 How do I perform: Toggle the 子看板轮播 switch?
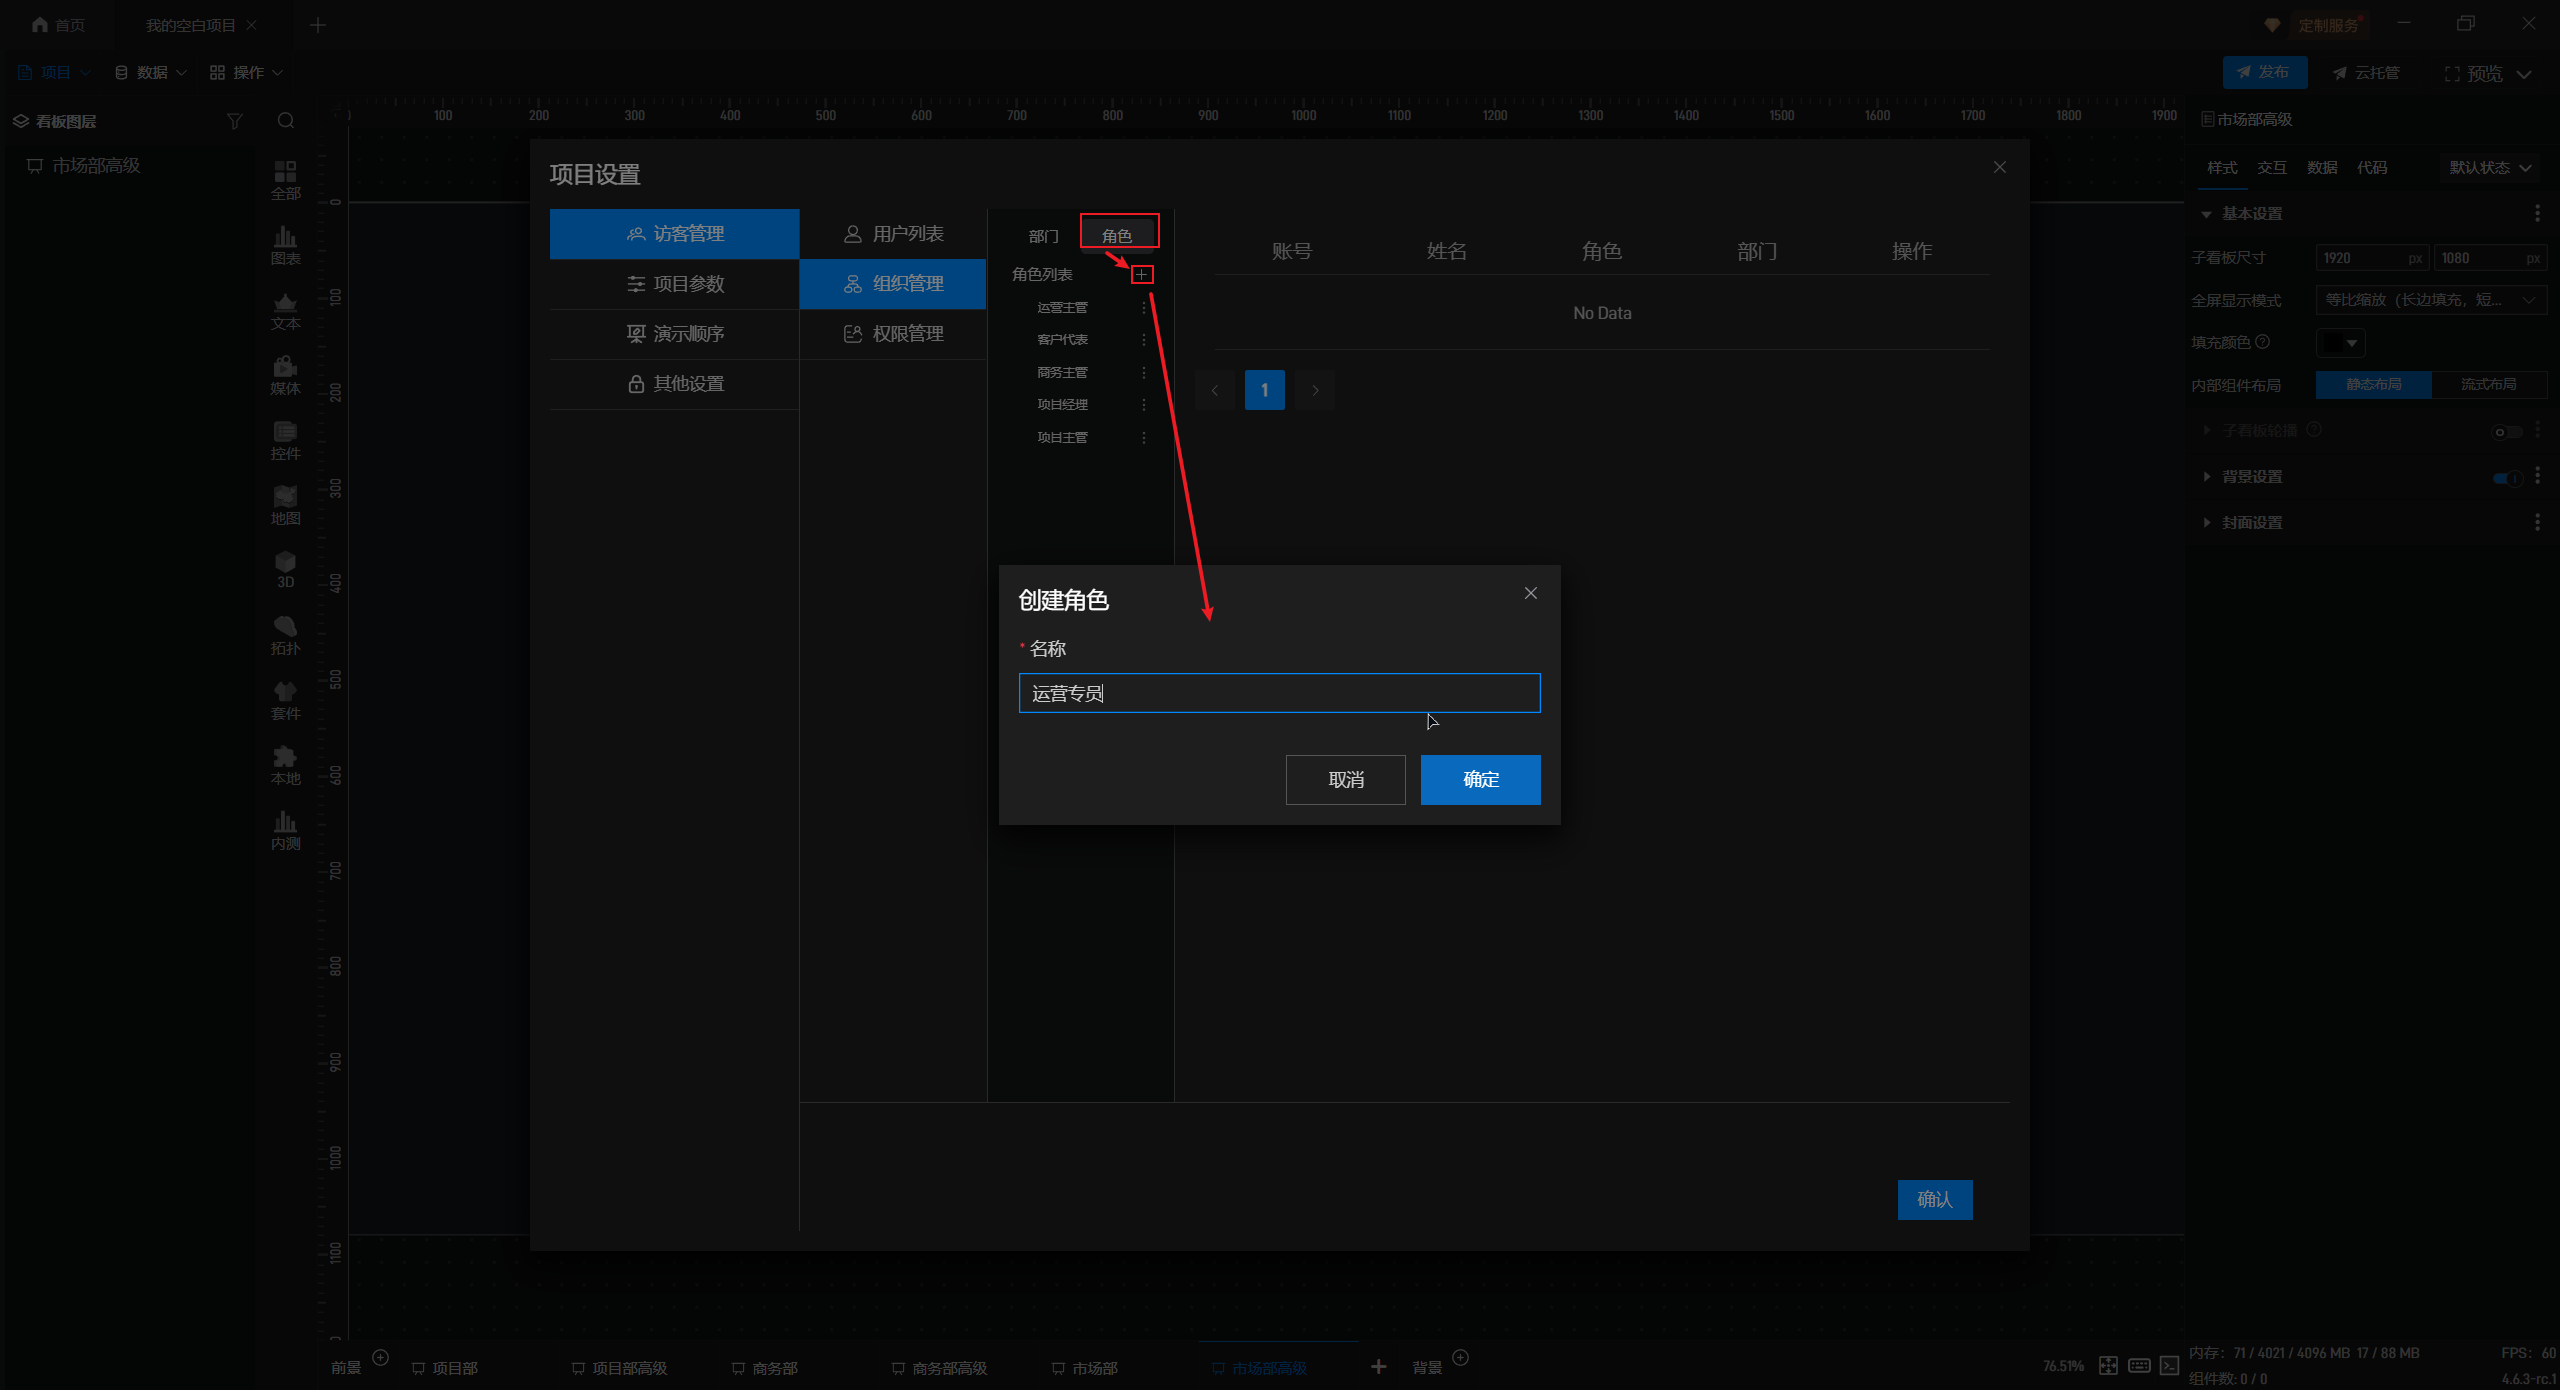2506,431
